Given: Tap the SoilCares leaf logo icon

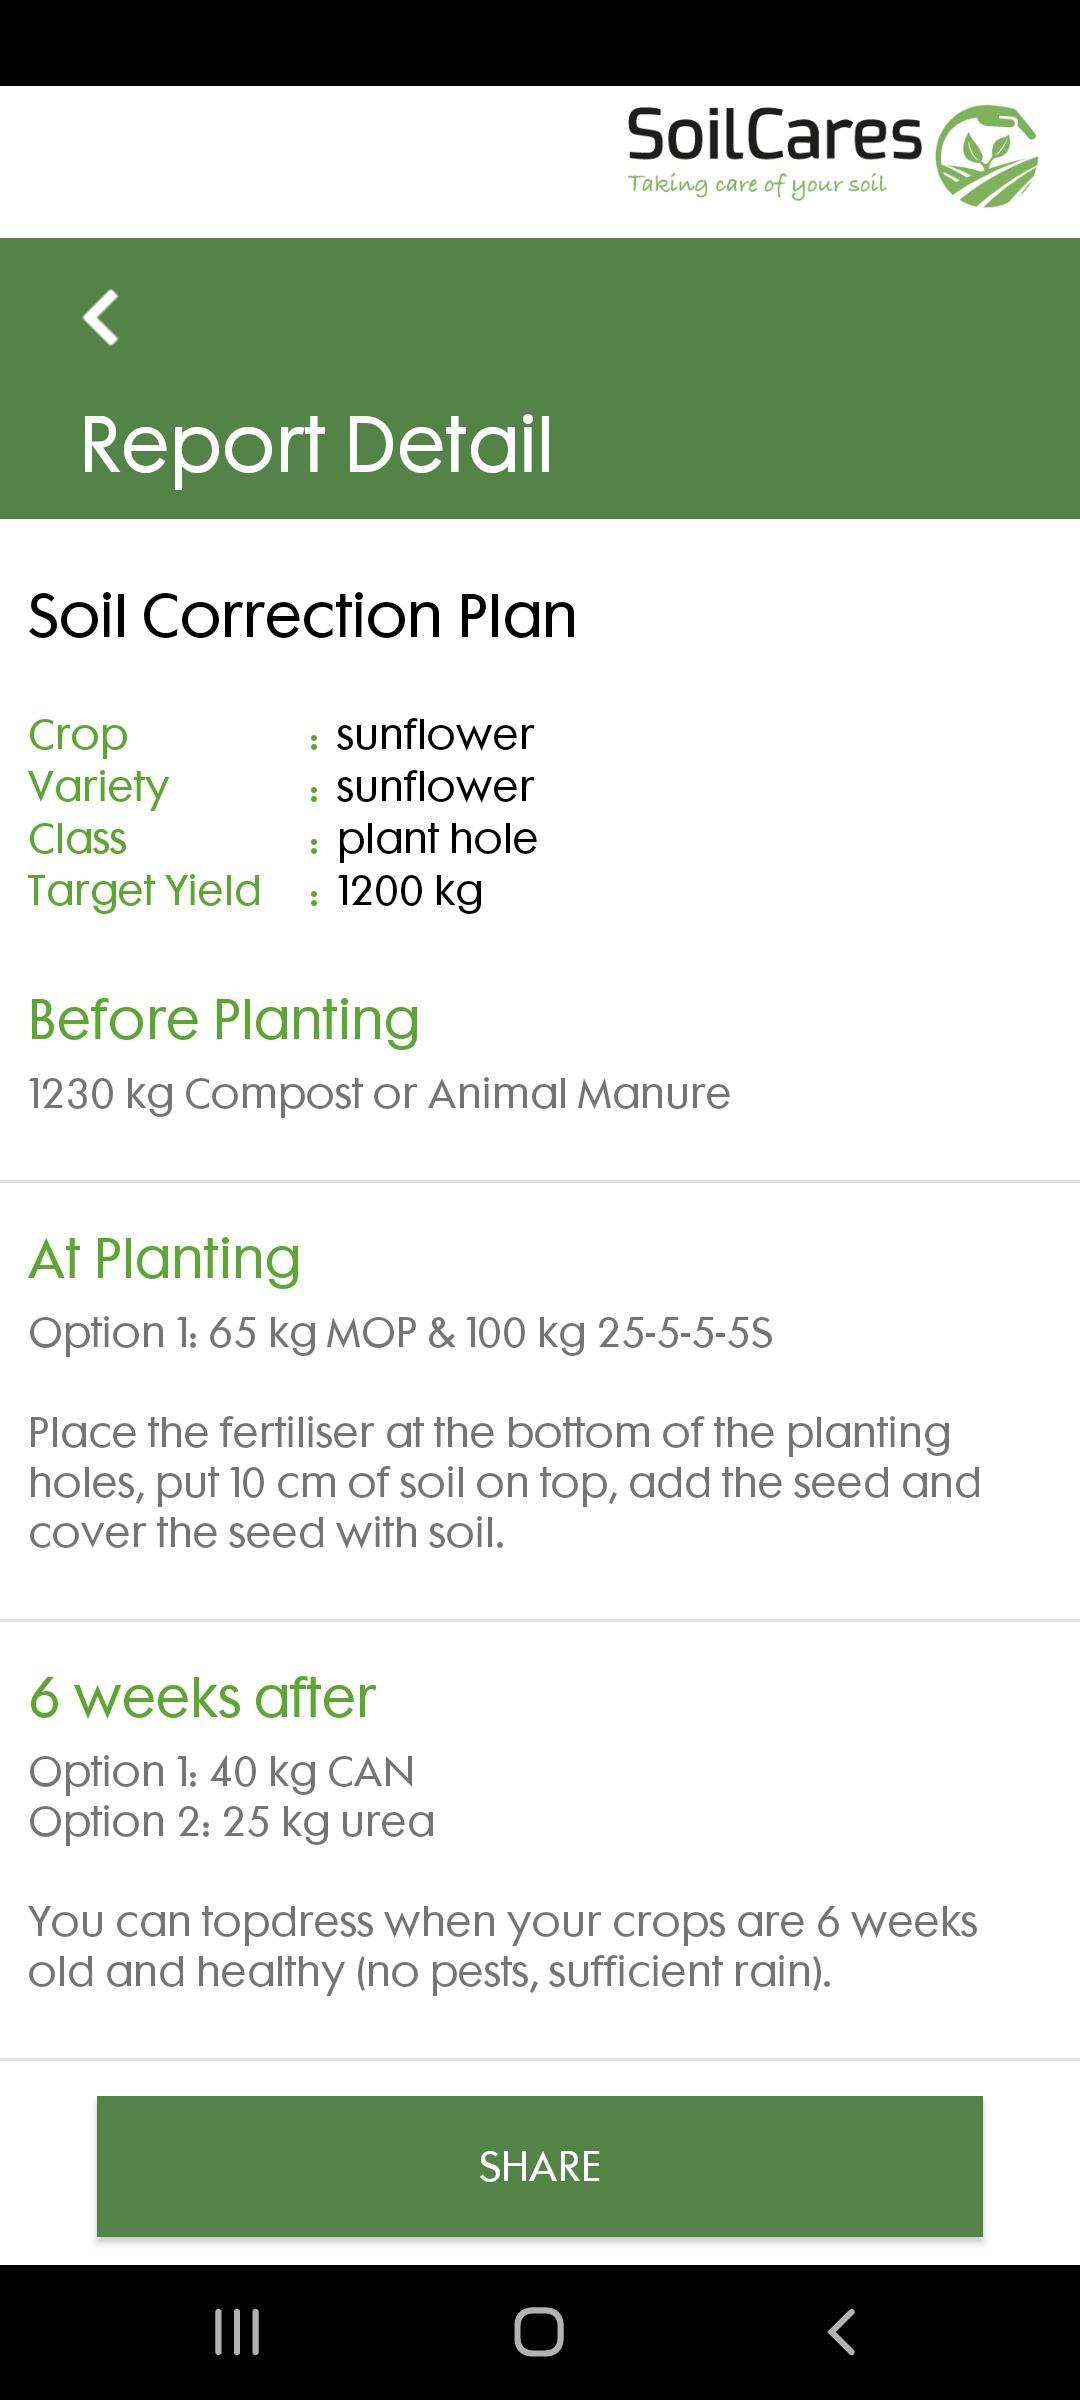Looking at the screenshot, I should point(986,157).
